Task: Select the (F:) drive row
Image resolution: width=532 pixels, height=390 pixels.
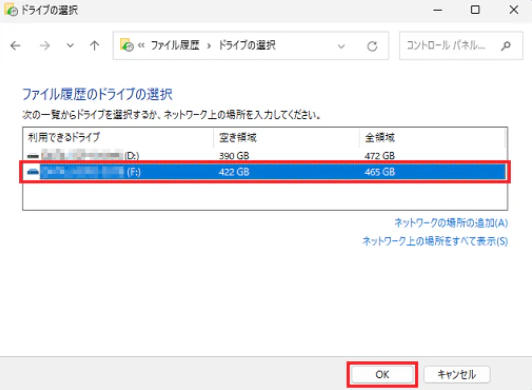Action: 265,172
